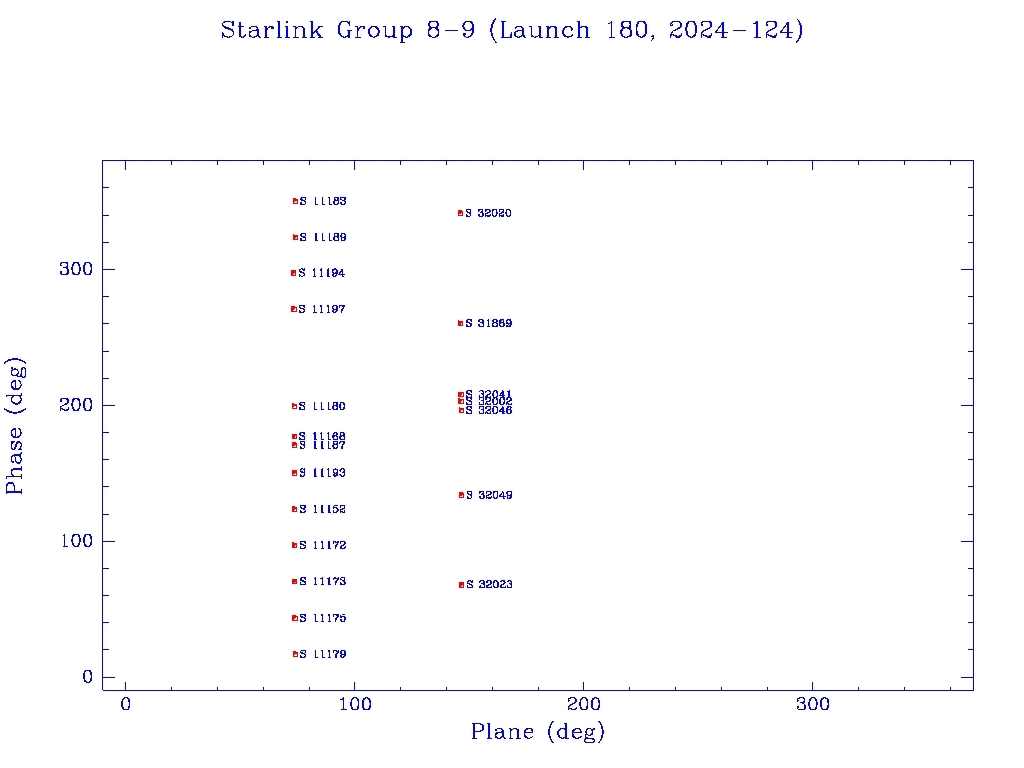Click the satellite label 'S 11173'
The image size is (1024, 768).
click(x=323, y=581)
